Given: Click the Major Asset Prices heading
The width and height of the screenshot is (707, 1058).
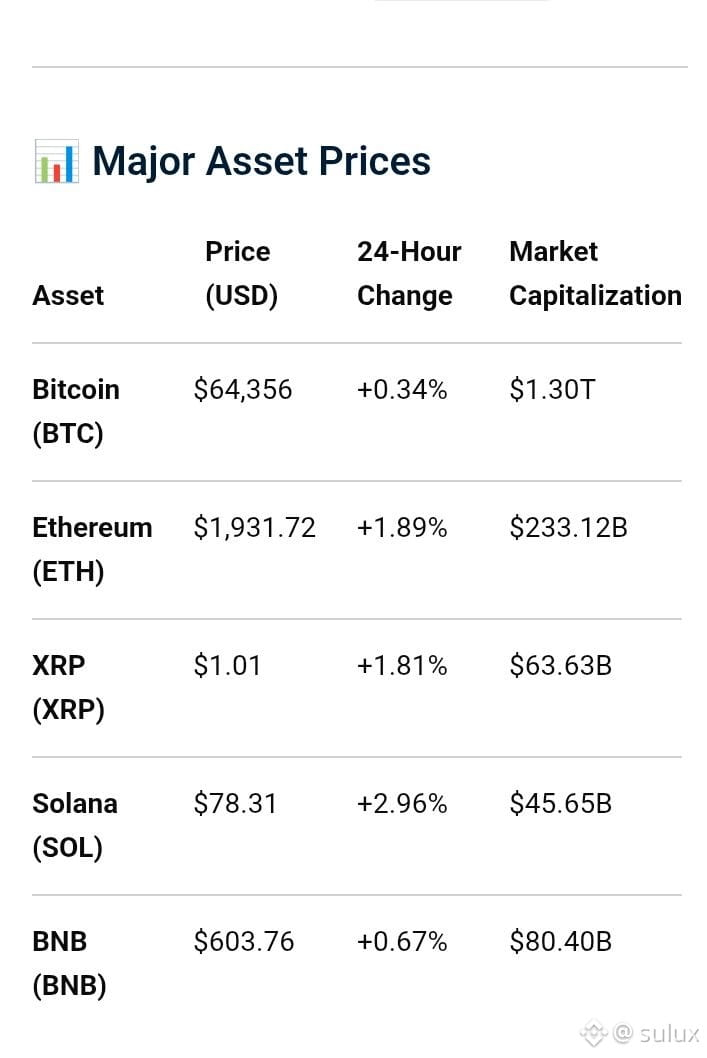Looking at the screenshot, I should tap(261, 161).
